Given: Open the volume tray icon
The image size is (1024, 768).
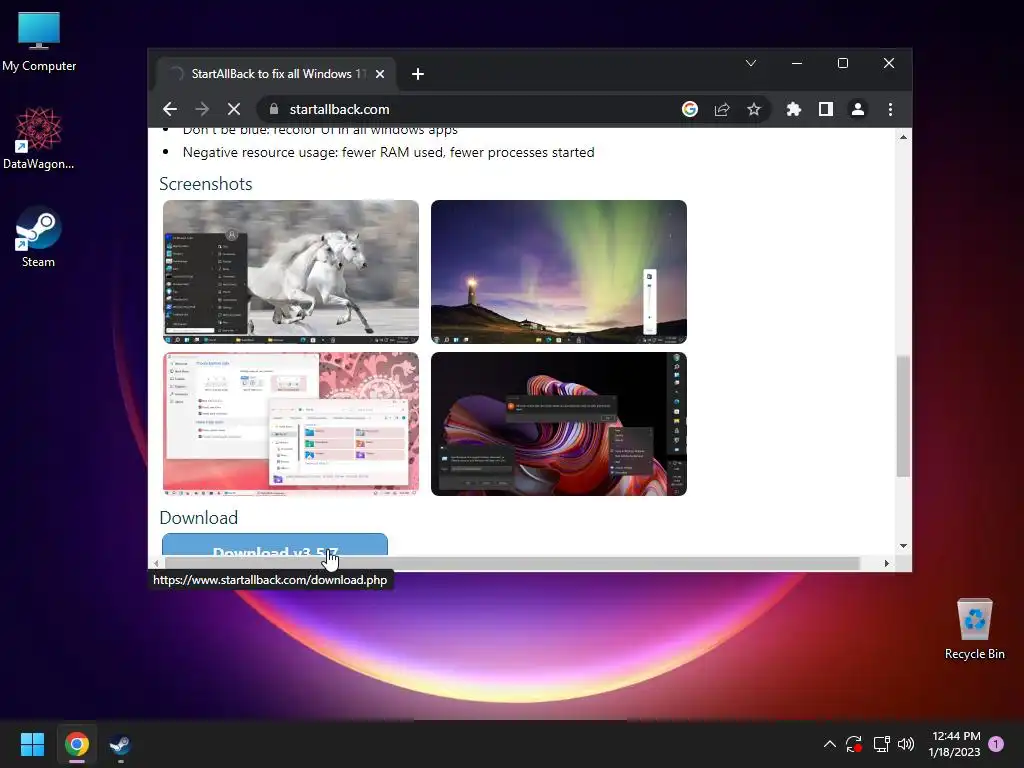Looking at the screenshot, I should [906, 743].
